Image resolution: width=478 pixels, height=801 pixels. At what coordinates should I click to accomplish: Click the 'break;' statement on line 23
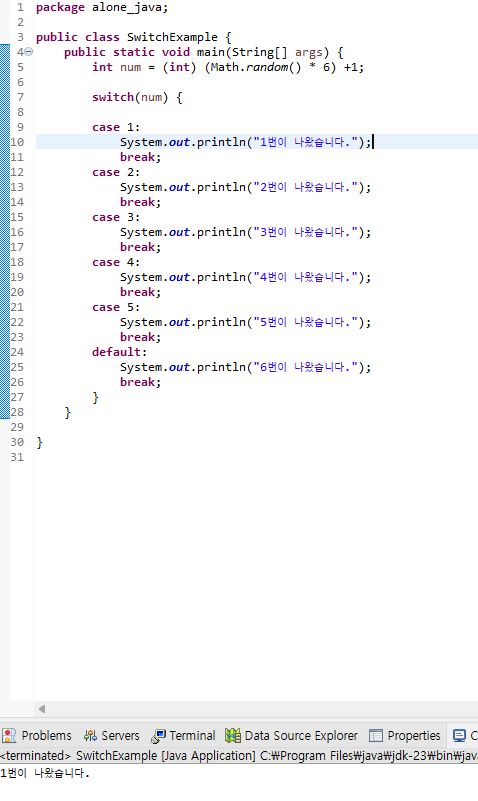140,337
